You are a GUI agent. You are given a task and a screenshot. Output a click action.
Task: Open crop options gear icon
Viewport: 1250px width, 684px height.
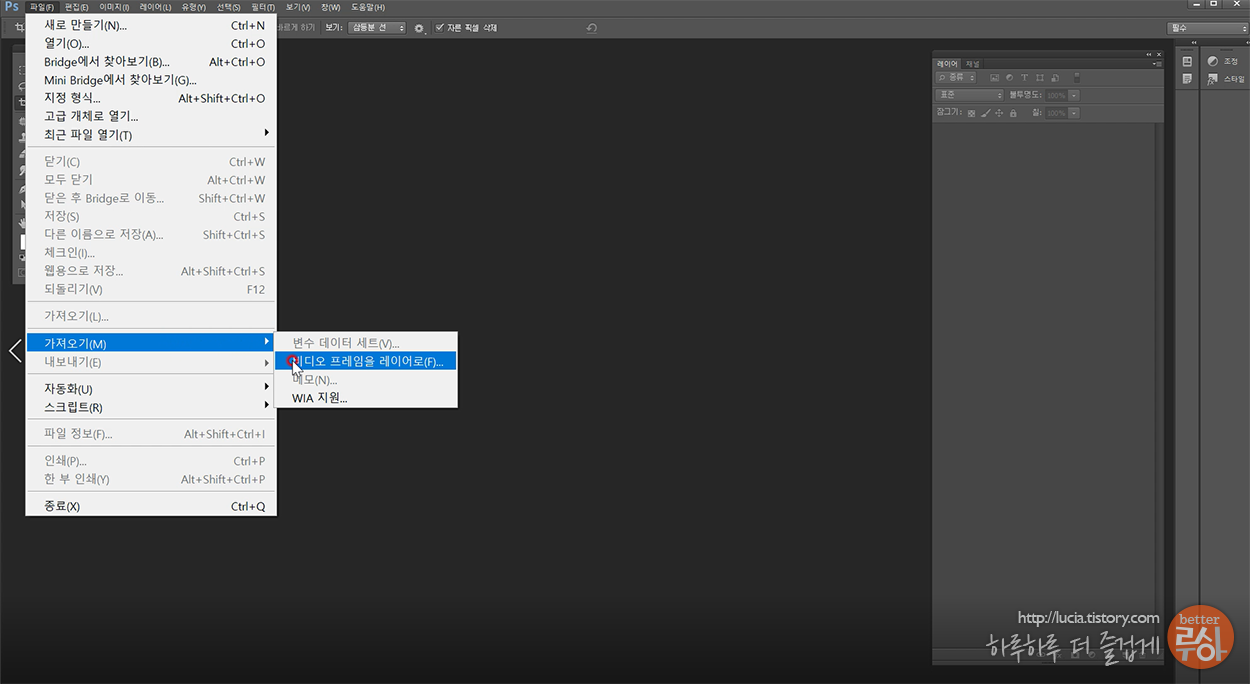click(x=419, y=28)
